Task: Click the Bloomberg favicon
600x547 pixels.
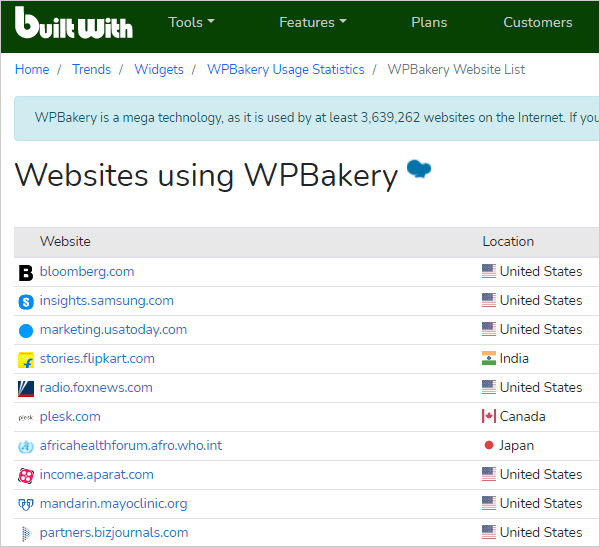Action: point(26,273)
